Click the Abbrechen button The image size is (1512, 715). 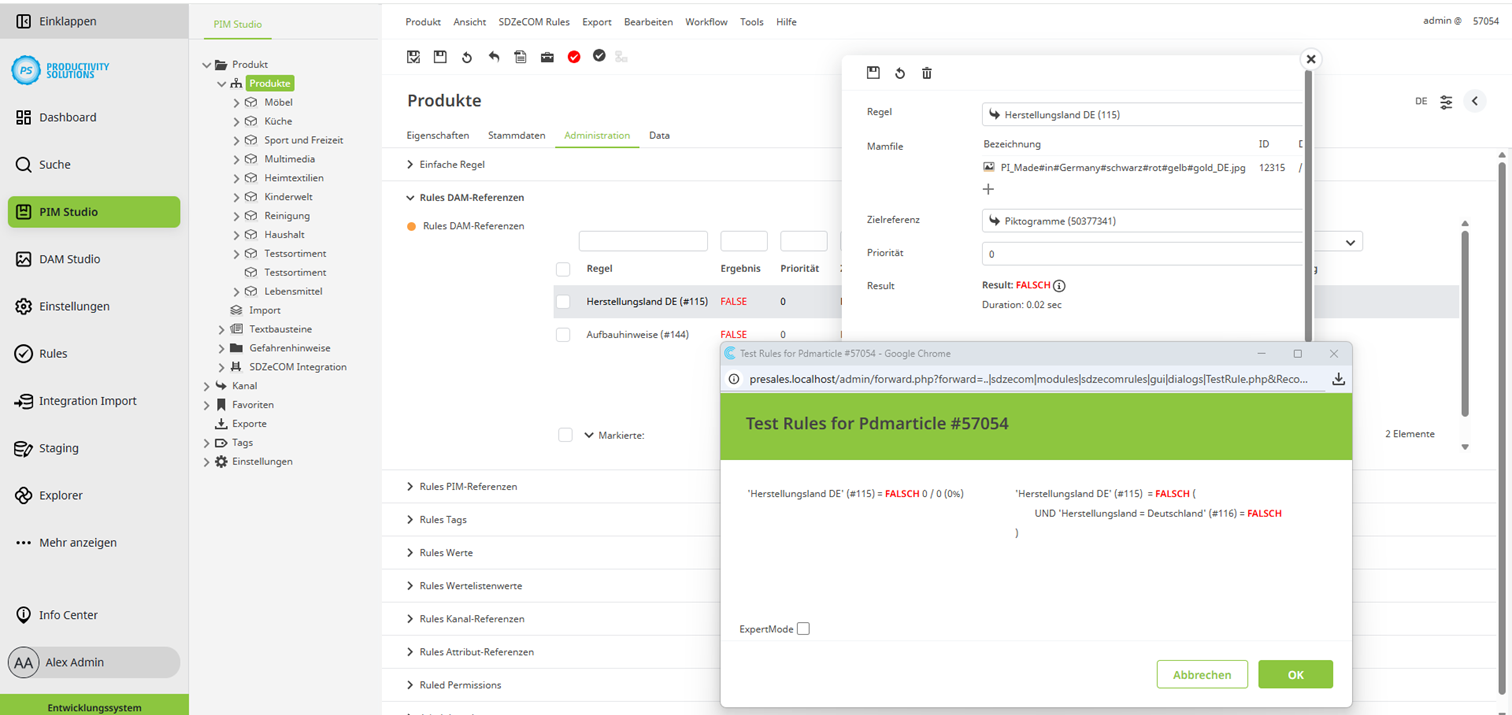tap(1202, 675)
